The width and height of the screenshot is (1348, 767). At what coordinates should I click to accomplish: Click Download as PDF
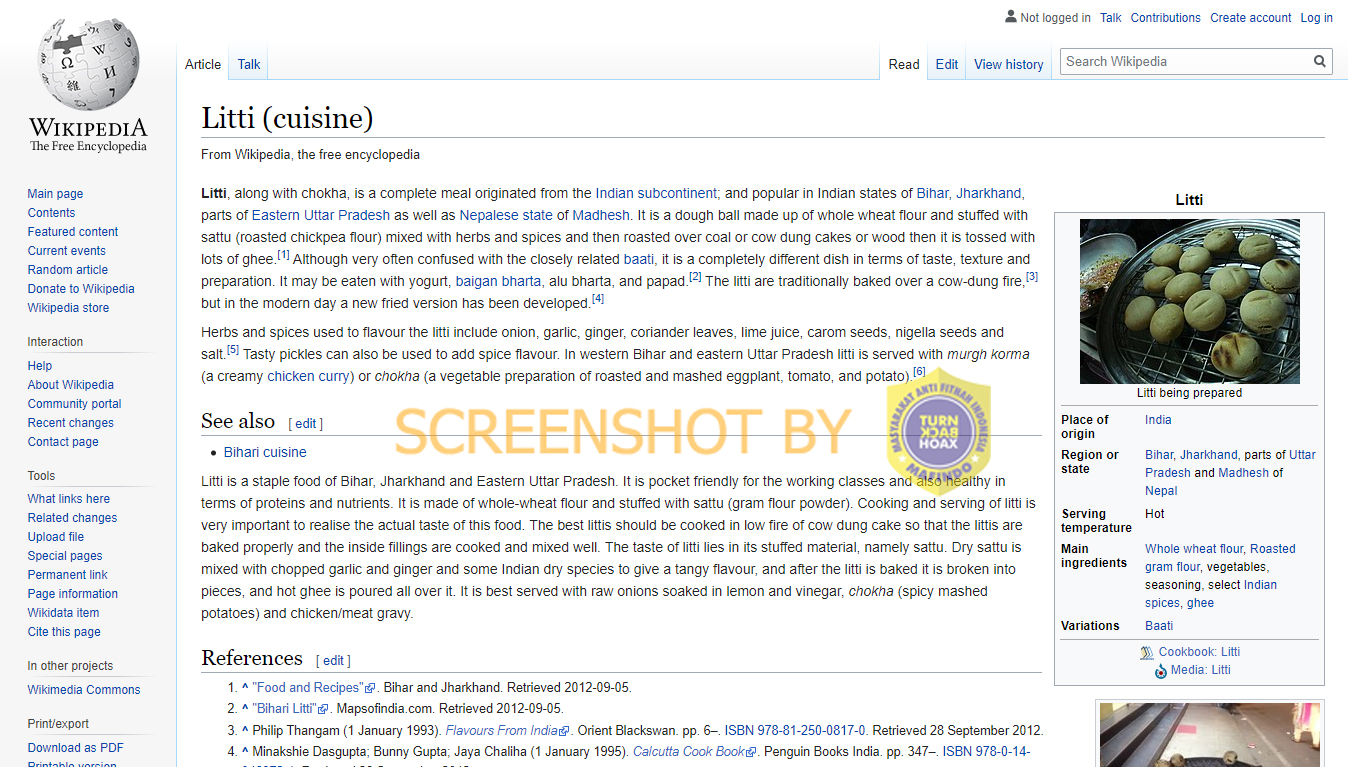(76, 748)
